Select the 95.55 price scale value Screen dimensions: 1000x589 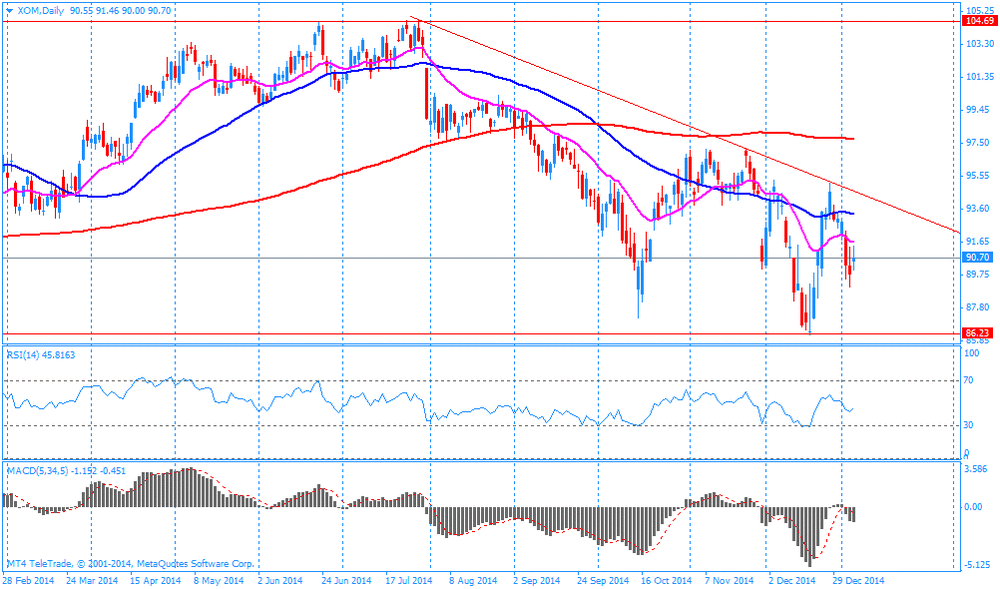coord(979,175)
